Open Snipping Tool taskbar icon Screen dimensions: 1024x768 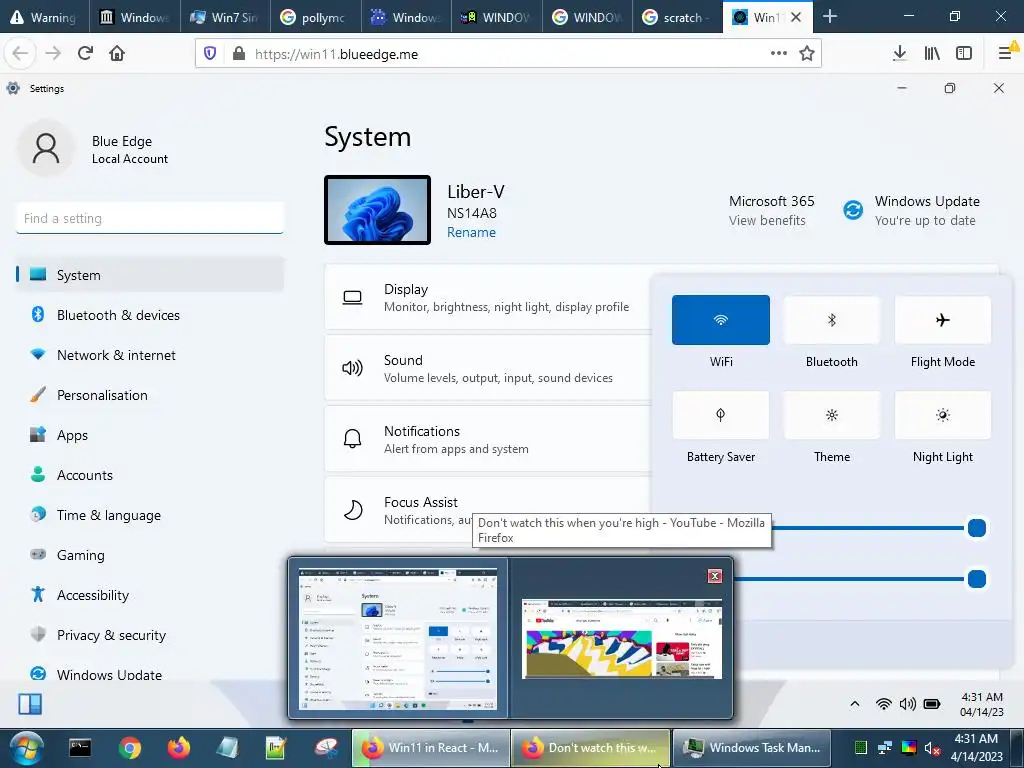pos(326,748)
